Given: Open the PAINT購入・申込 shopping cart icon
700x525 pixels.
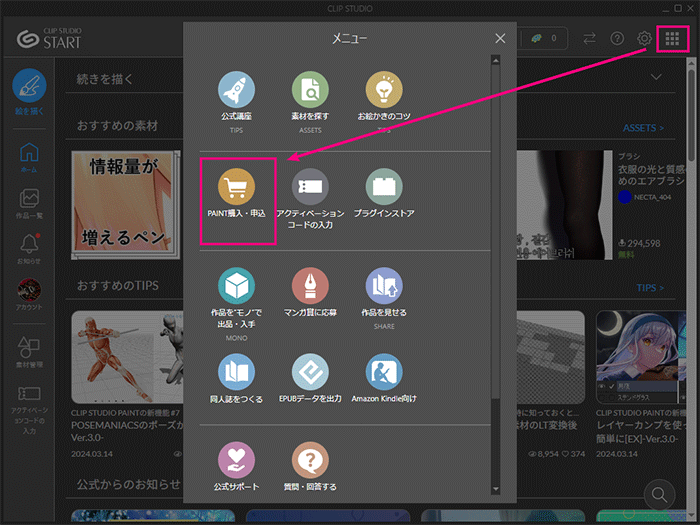Looking at the screenshot, I should pos(237,187).
